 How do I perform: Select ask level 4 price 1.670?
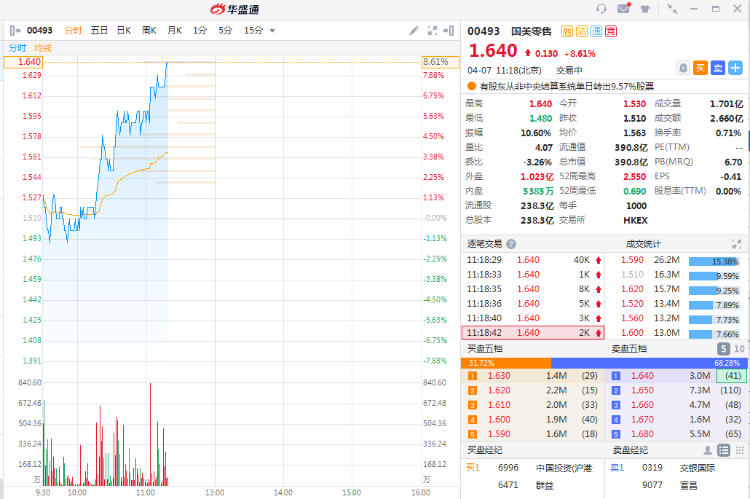642,420
